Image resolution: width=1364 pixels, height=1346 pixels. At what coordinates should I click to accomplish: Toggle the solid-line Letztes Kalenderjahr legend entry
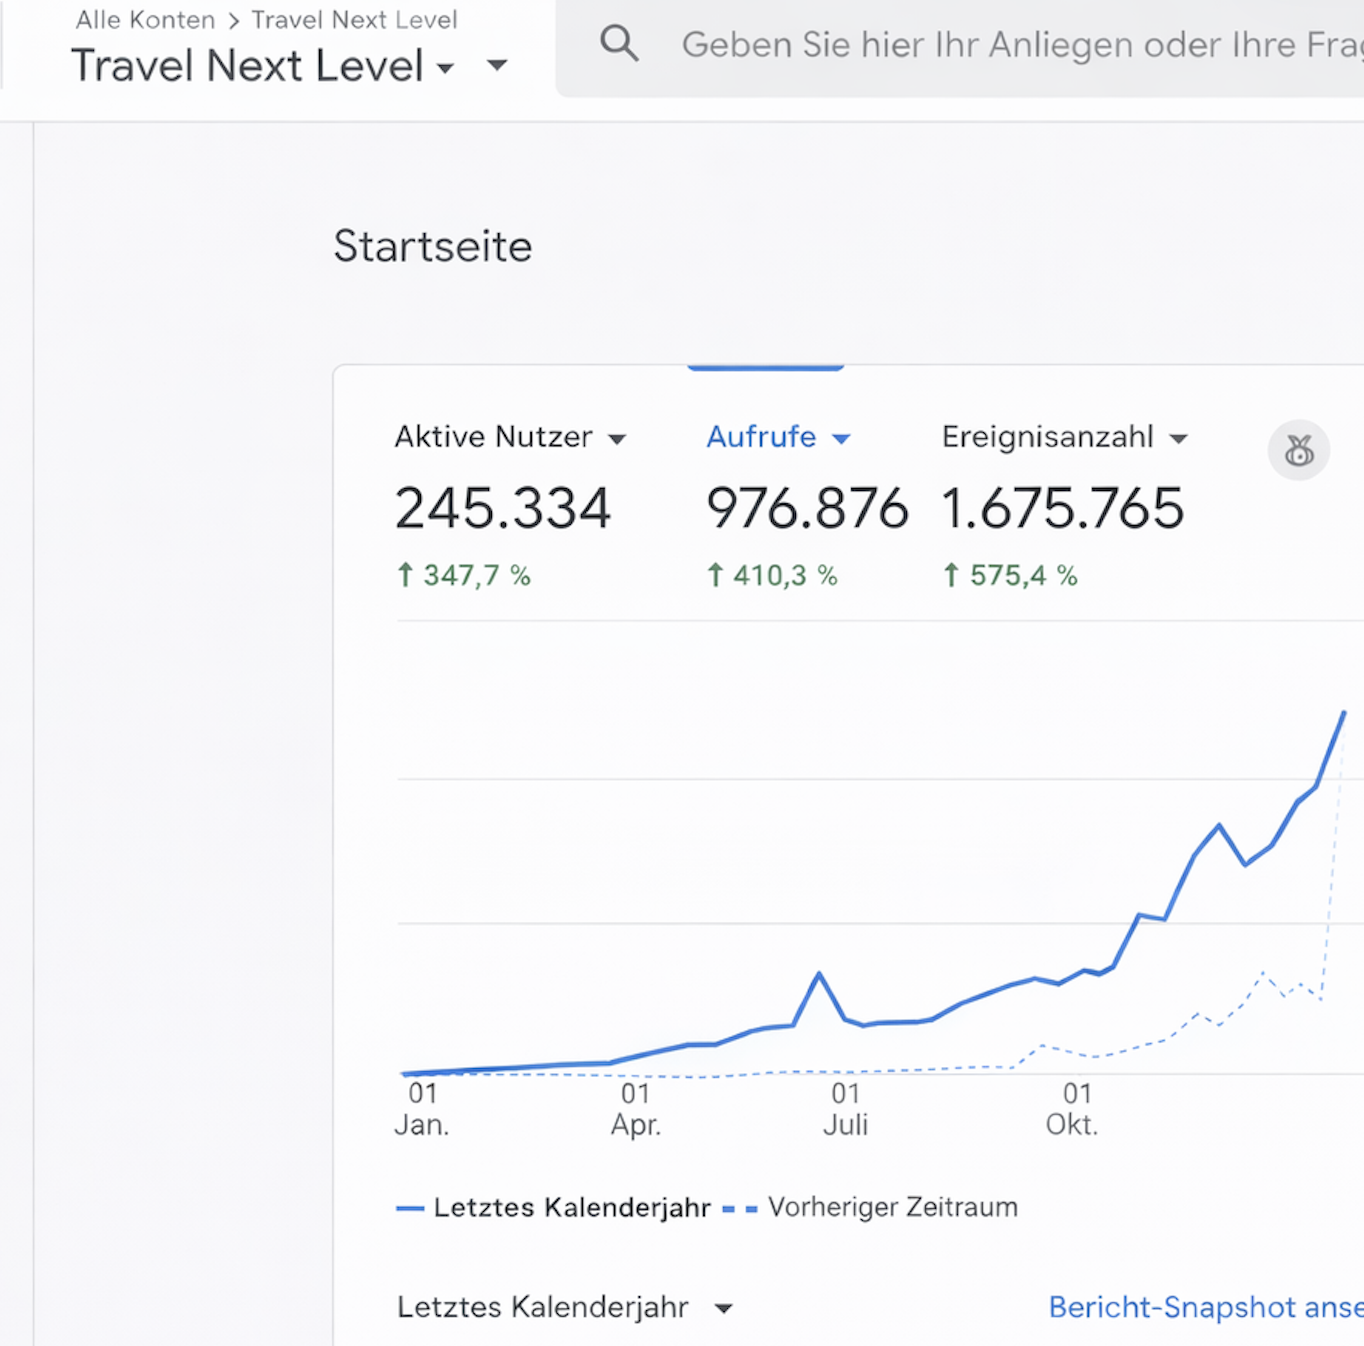(x=554, y=1208)
